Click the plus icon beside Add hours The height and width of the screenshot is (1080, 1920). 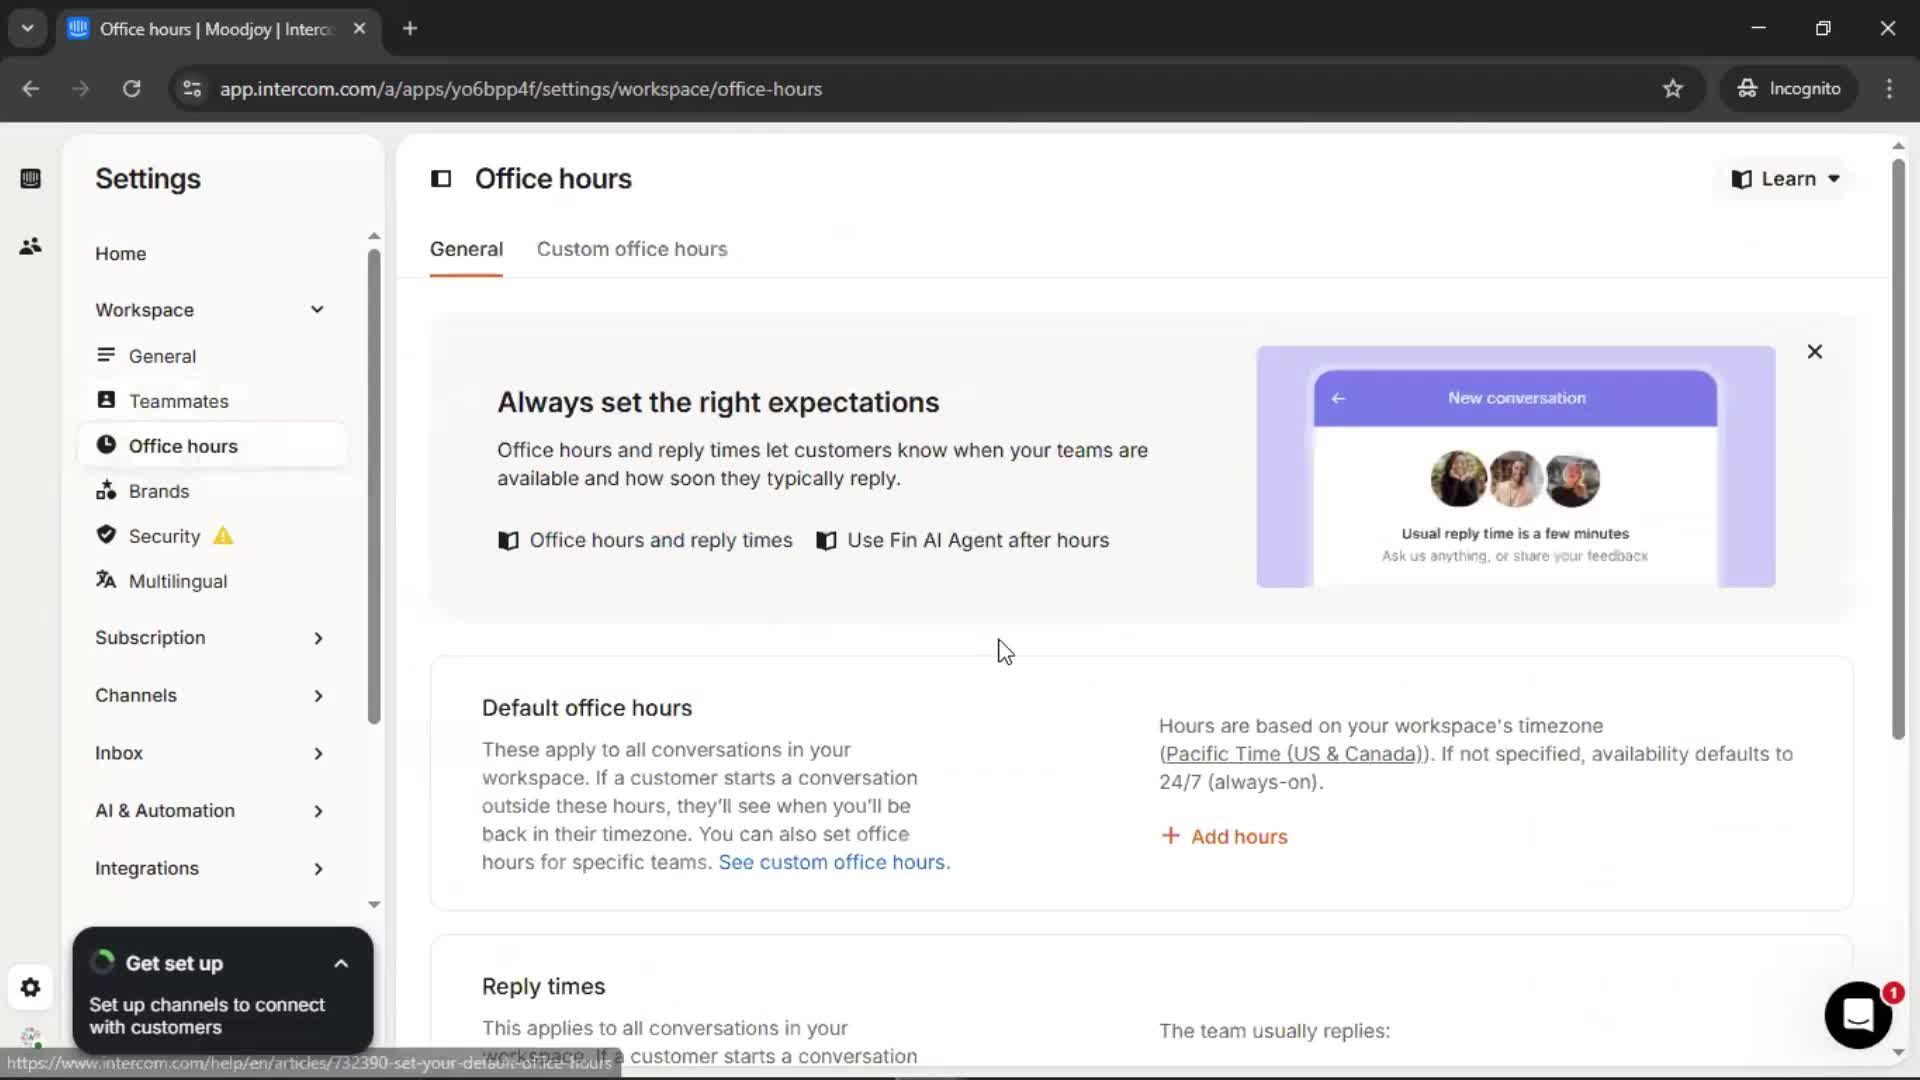point(1170,835)
